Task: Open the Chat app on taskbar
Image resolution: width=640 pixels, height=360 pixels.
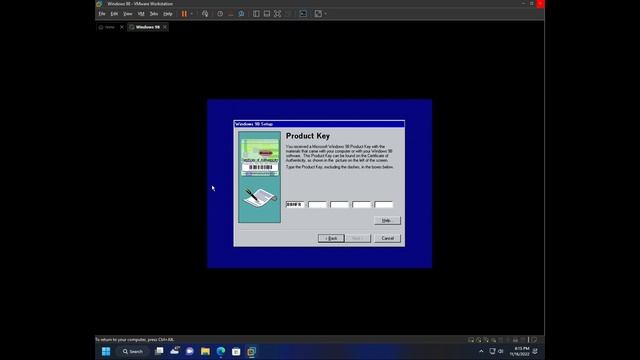Action: [189, 351]
